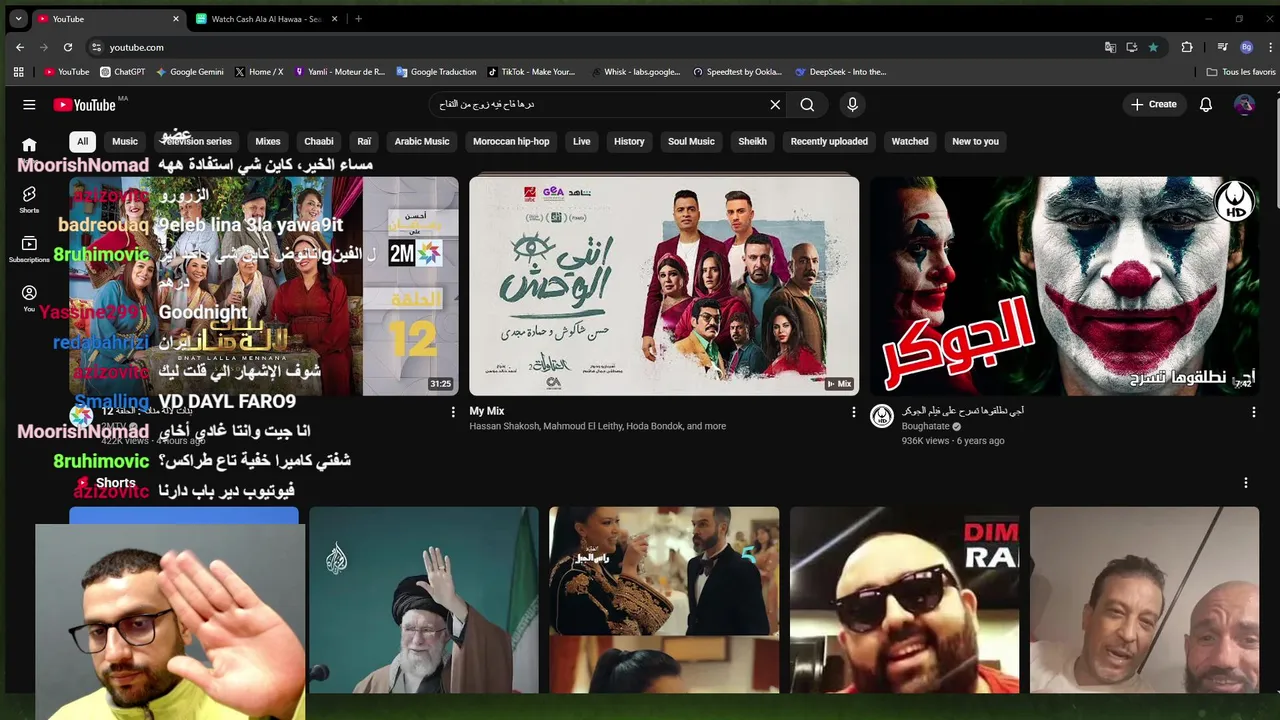1280x720 pixels.
Task: Open the Joker video's three-dot options
Action: [1254, 412]
